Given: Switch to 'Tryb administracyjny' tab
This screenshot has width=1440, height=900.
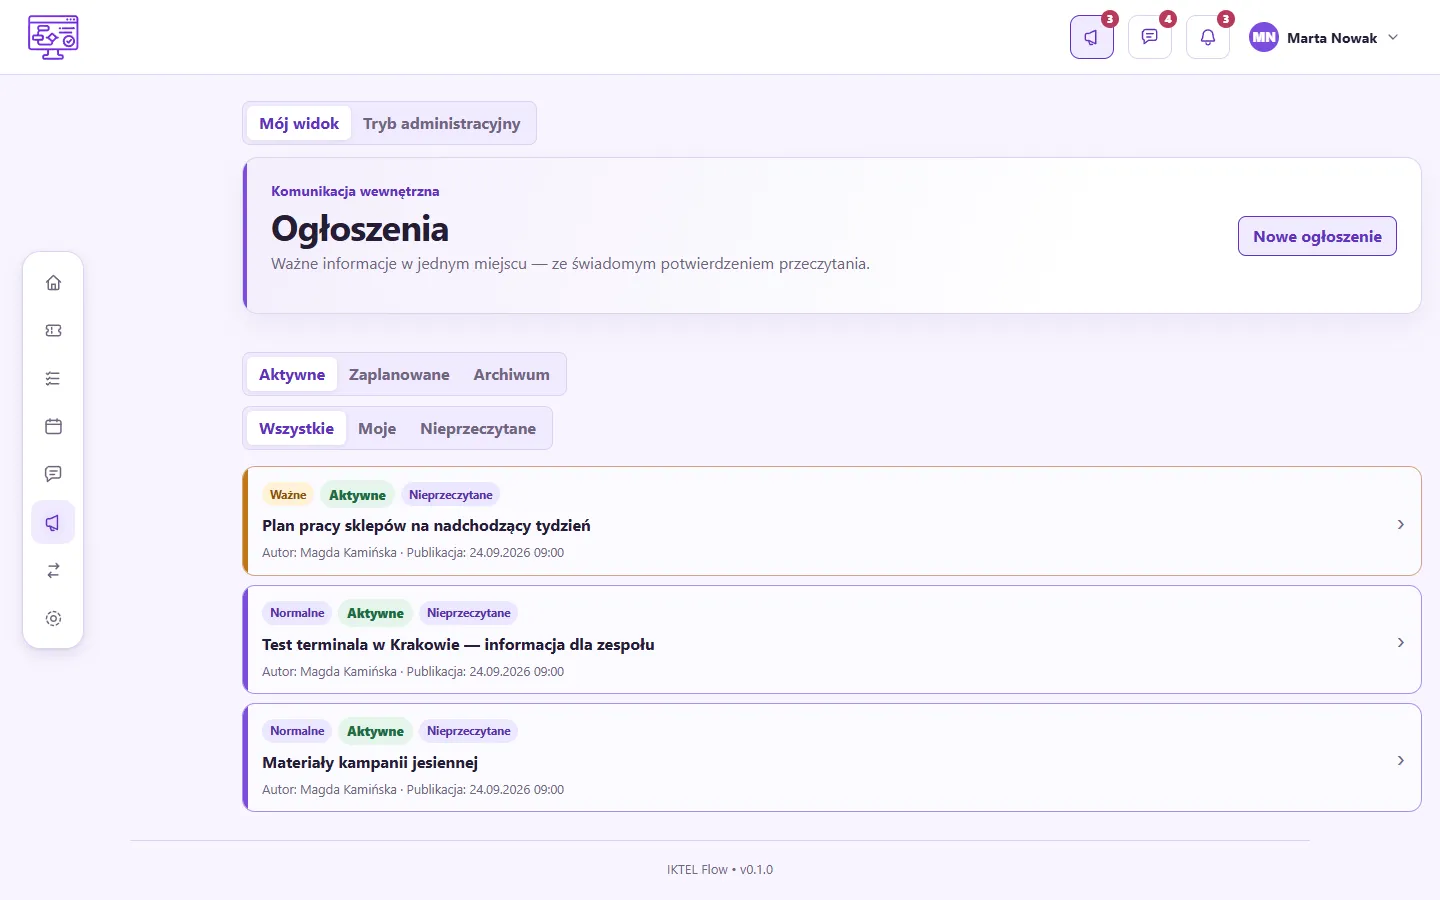Looking at the screenshot, I should click(x=441, y=123).
